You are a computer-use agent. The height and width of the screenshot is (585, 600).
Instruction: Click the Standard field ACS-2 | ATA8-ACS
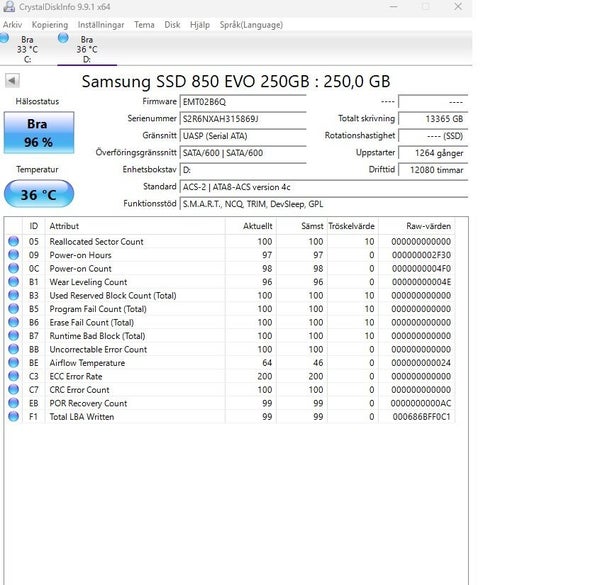click(x=324, y=187)
